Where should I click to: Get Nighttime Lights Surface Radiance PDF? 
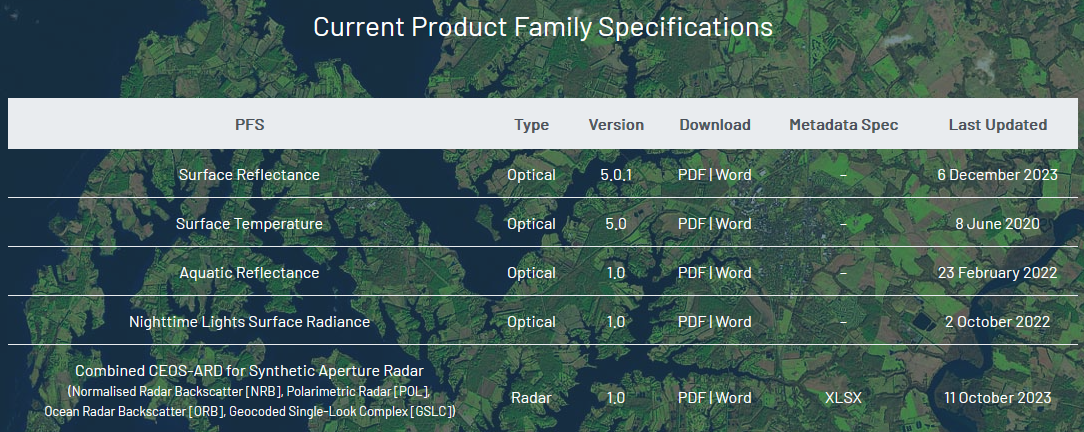[691, 322]
